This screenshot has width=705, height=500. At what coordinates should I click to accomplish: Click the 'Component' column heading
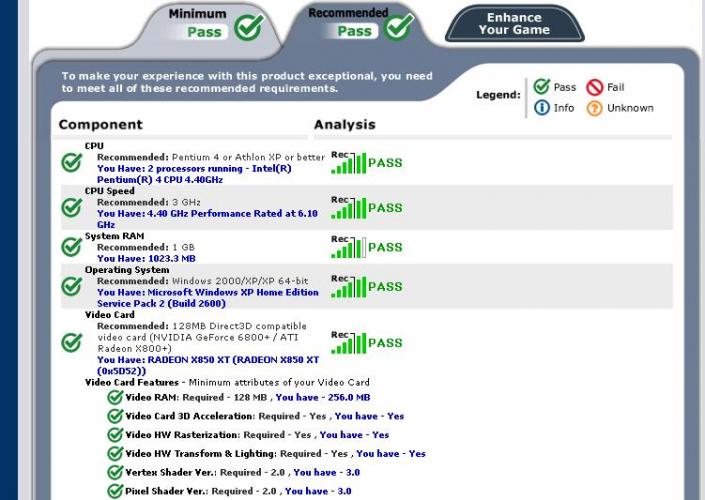(100, 125)
